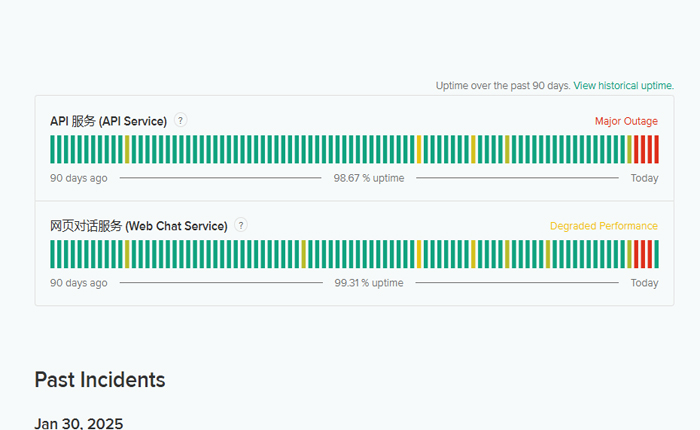
Task: Click the first red bar in API Service row
Action: [635, 149]
